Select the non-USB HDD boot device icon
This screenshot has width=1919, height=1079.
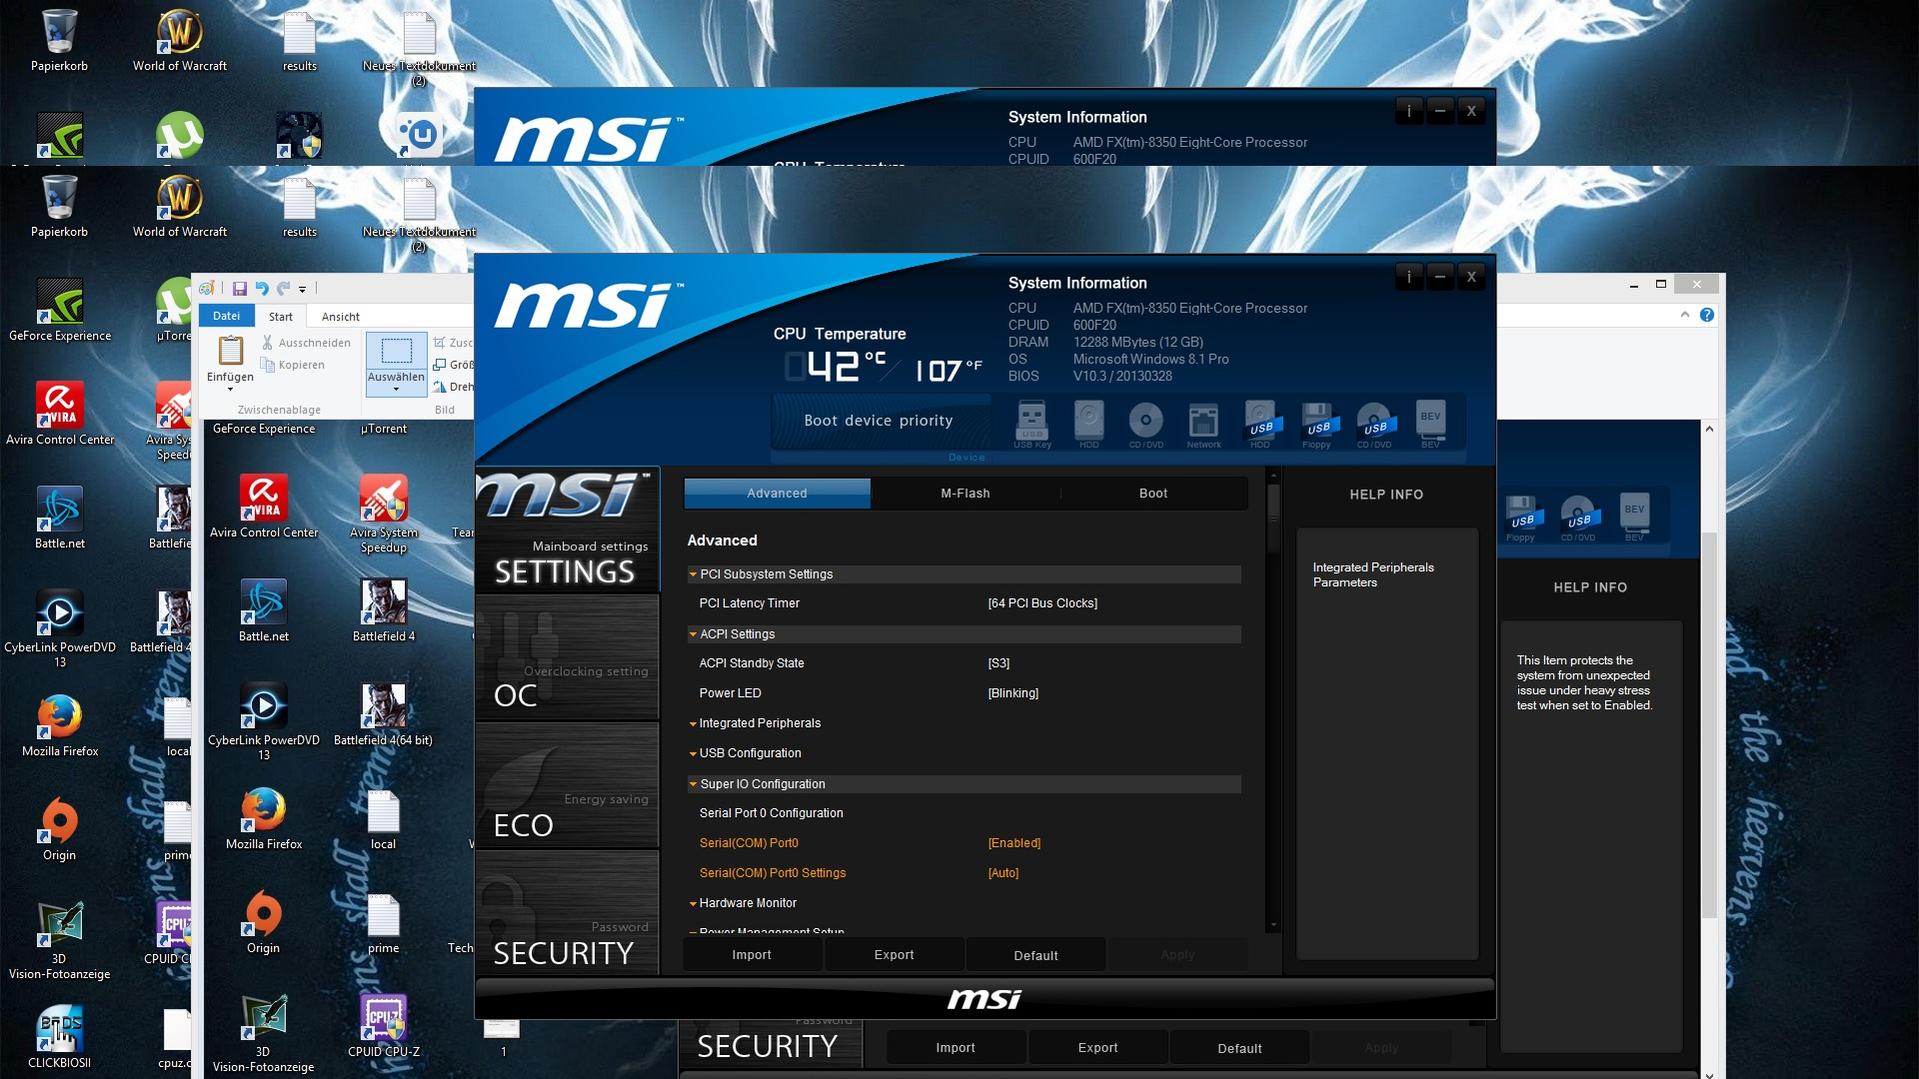coord(1089,424)
